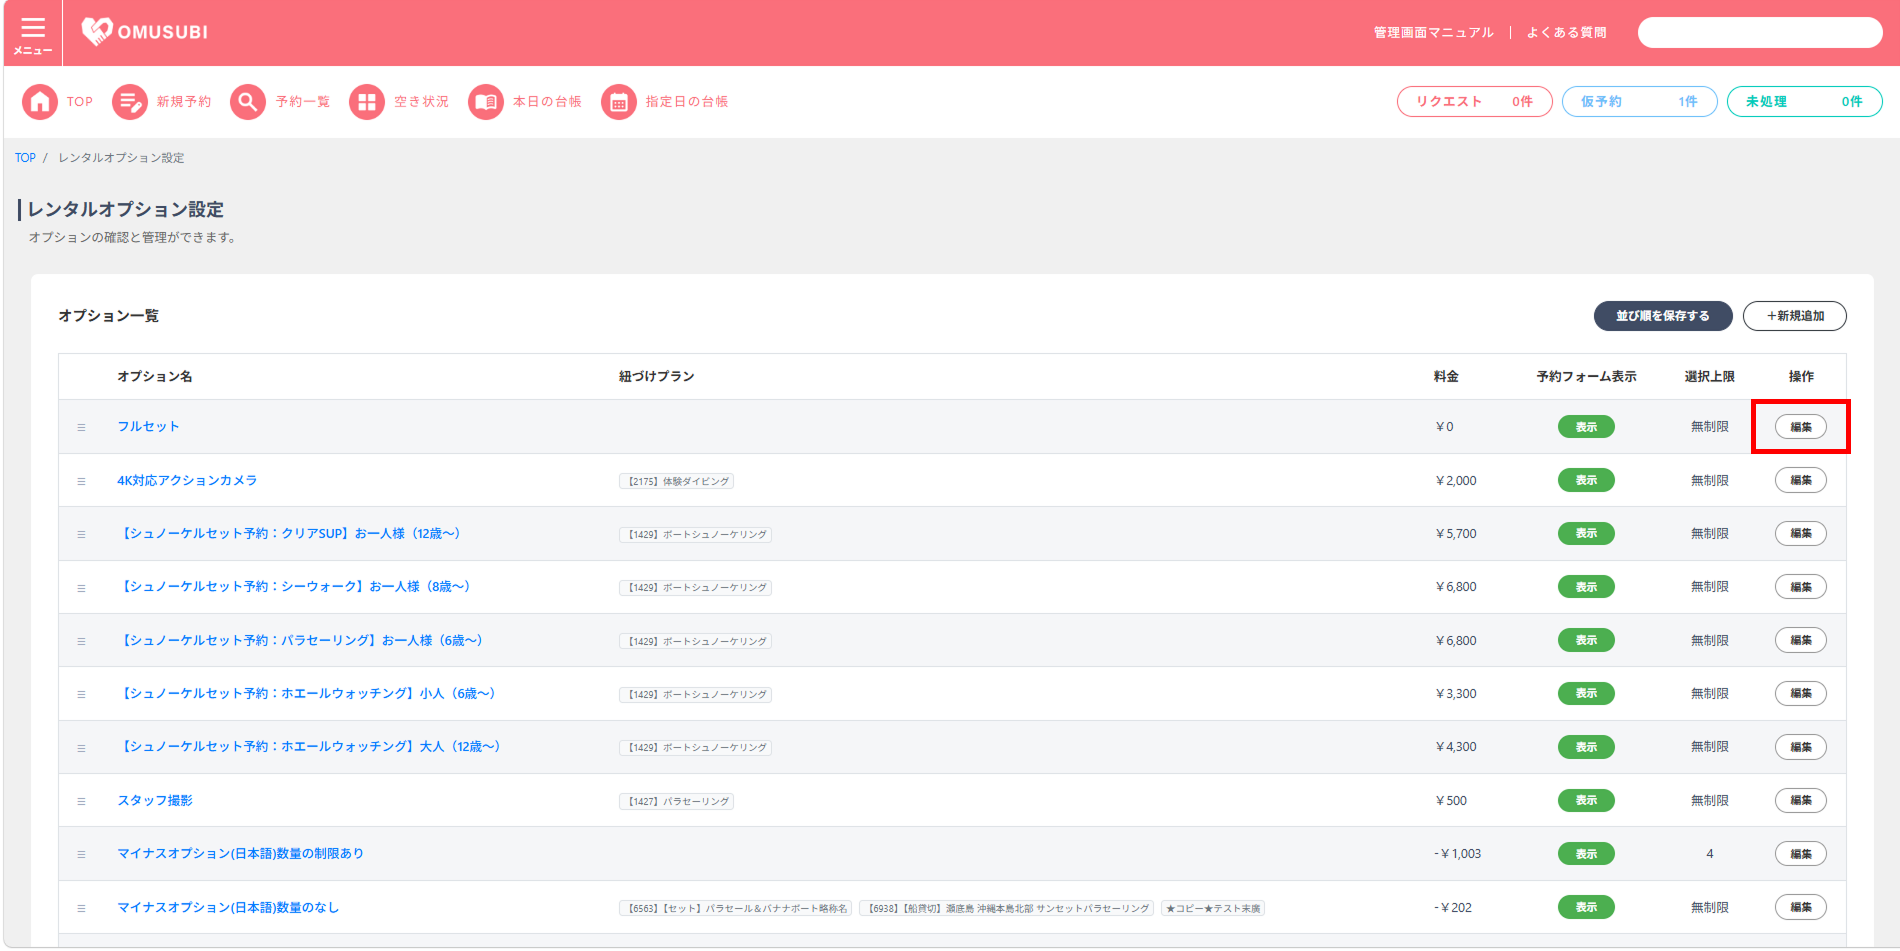Click 編集 for シーウォーク option
The height and width of the screenshot is (951, 1900).
coord(1800,587)
